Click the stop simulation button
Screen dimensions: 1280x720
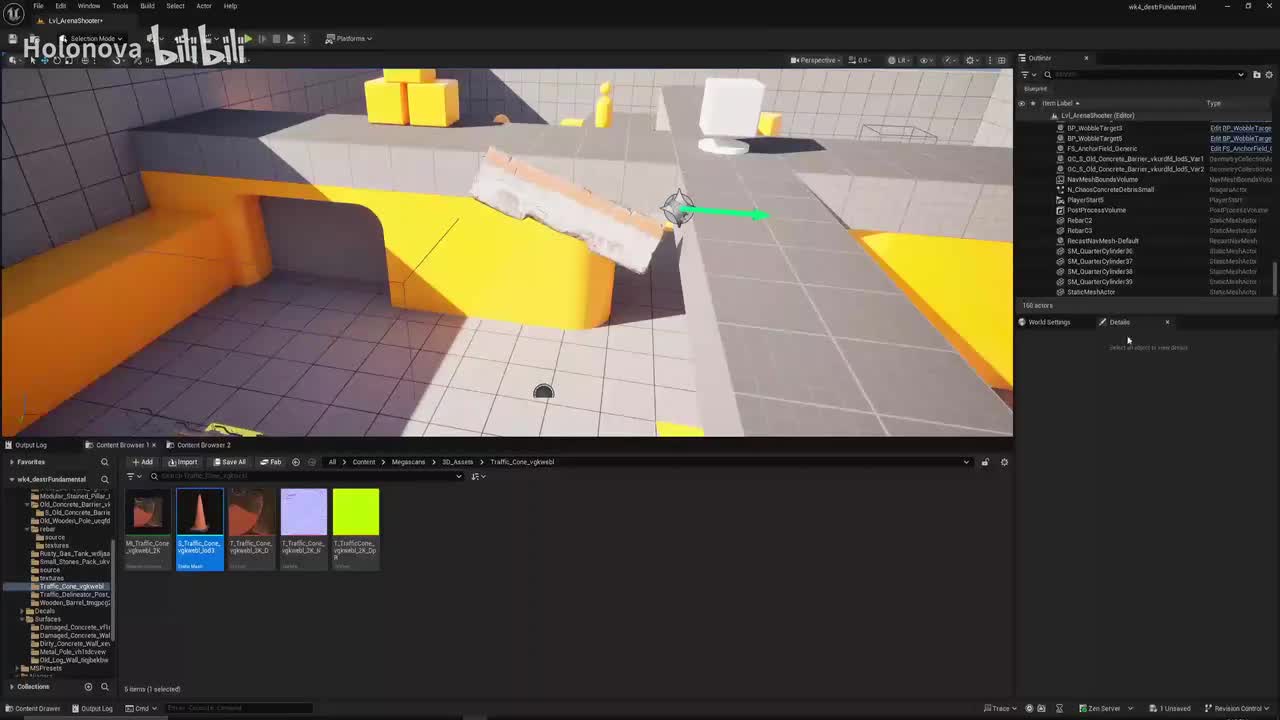point(276,38)
